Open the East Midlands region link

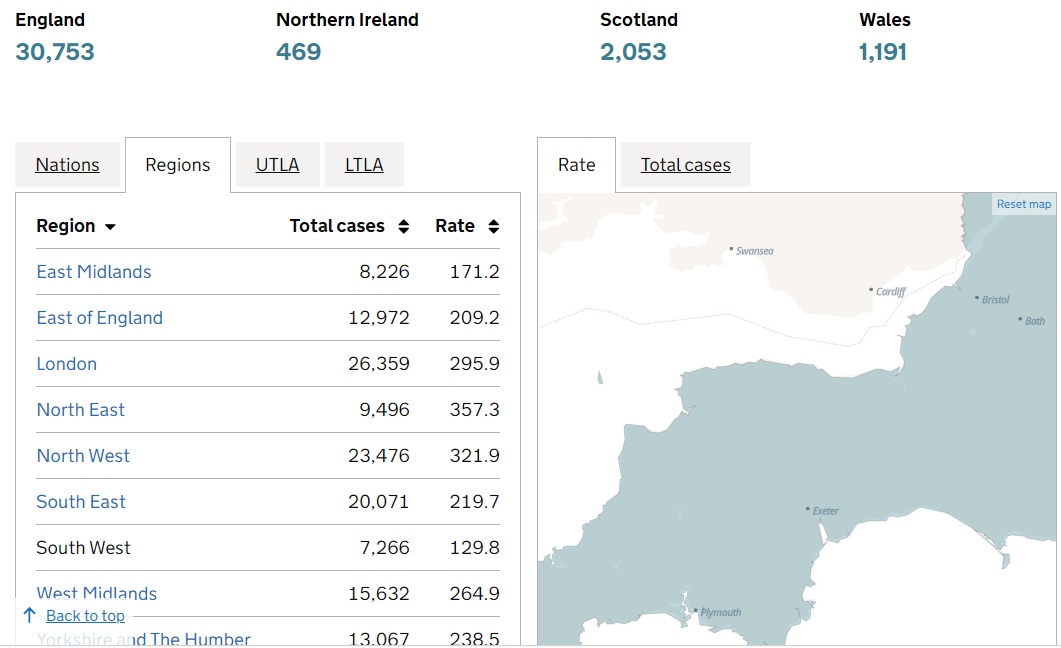[94, 272]
